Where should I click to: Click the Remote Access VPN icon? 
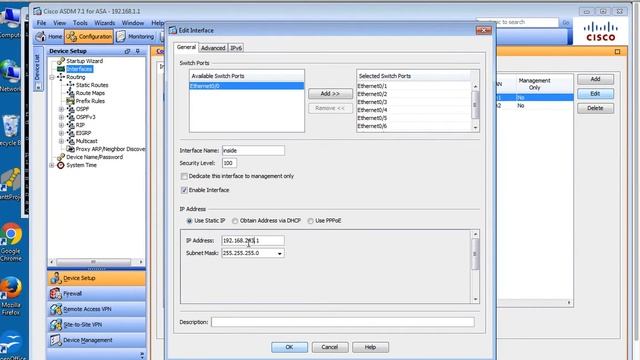[56, 309]
